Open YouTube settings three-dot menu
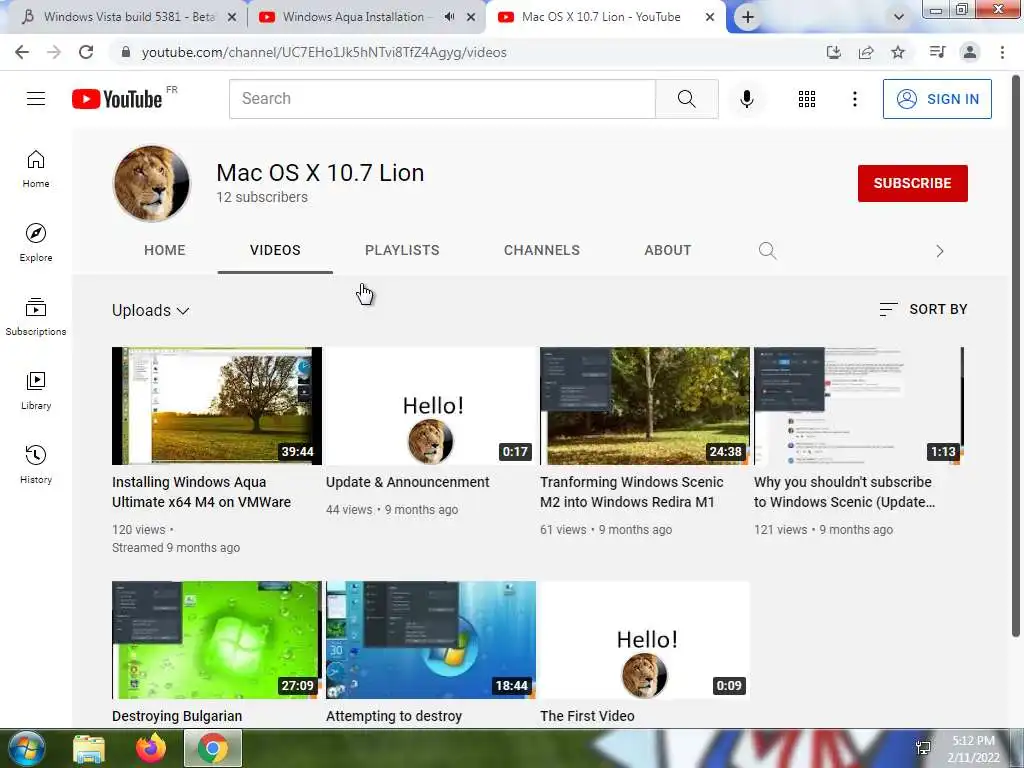The height and width of the screenshot is (768, 1024). [854, 99]
